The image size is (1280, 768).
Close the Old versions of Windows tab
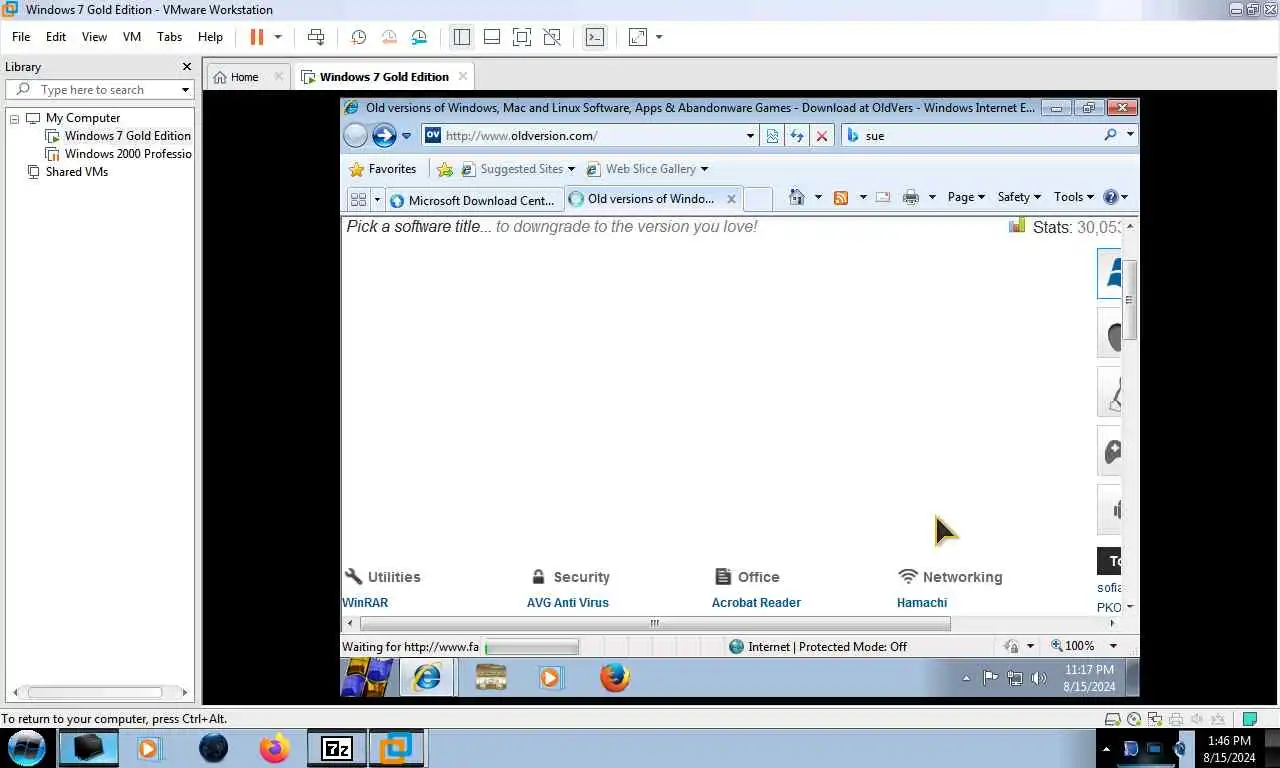(x=731, y=199)
